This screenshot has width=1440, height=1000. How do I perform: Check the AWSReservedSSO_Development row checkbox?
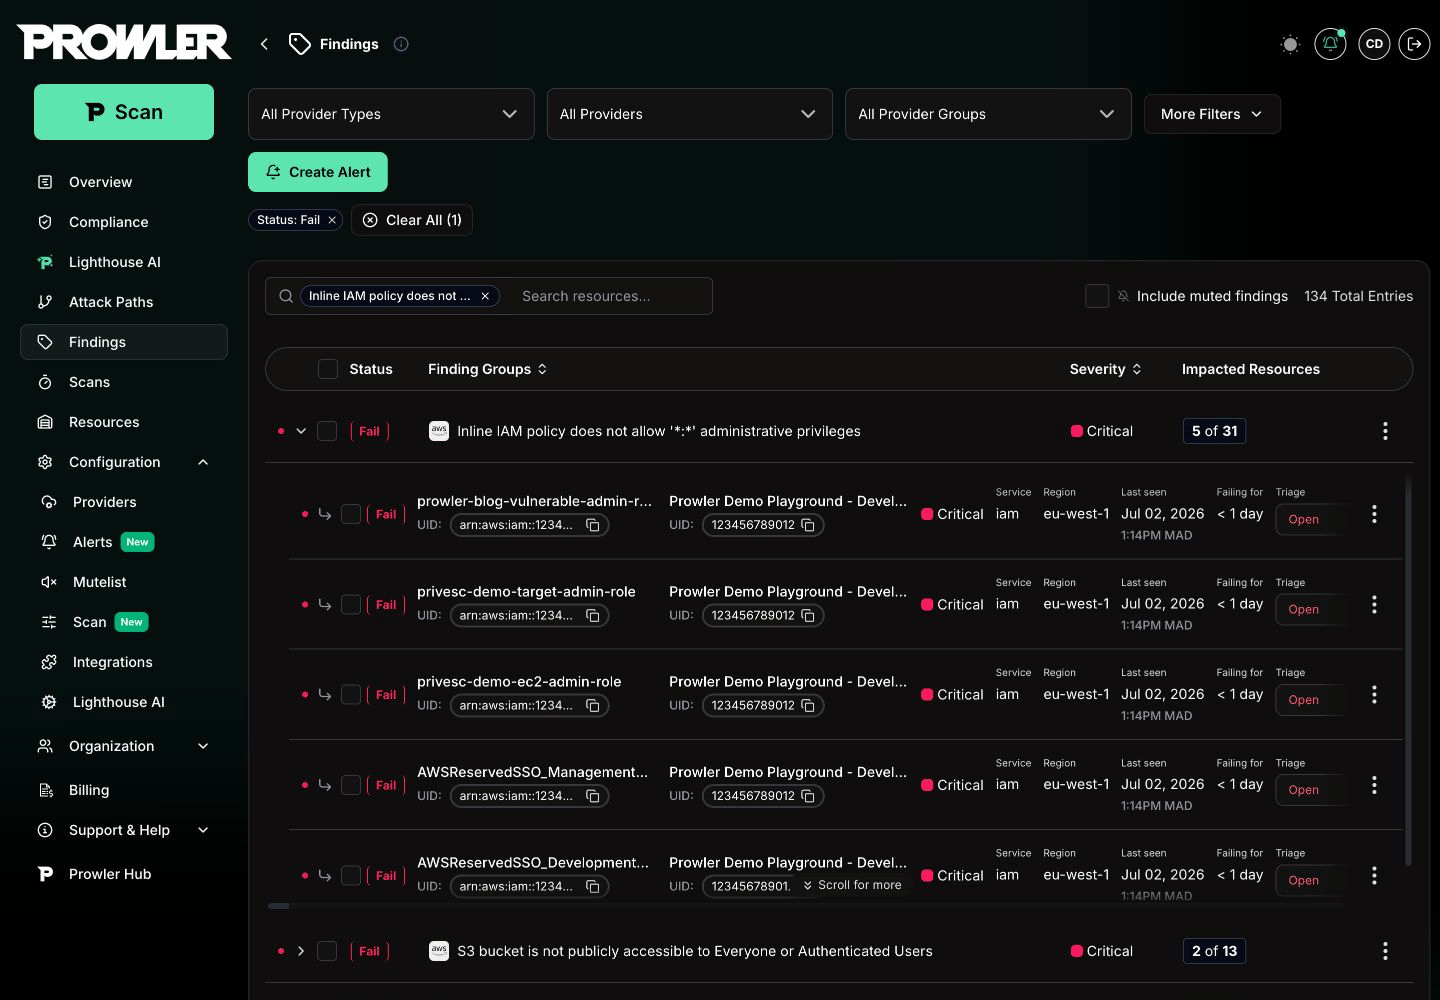click(351, 875)
